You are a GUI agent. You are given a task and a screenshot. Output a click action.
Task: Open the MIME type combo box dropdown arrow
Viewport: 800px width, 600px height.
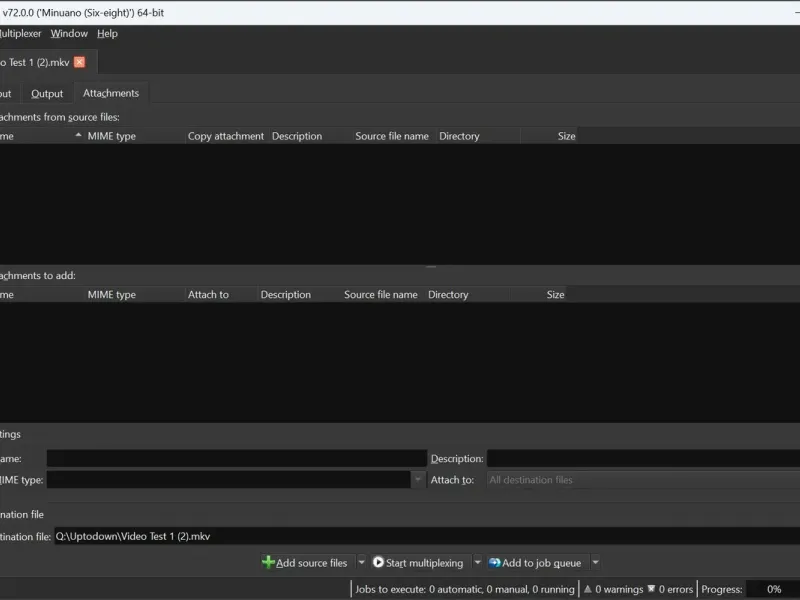tap(418, 480)
